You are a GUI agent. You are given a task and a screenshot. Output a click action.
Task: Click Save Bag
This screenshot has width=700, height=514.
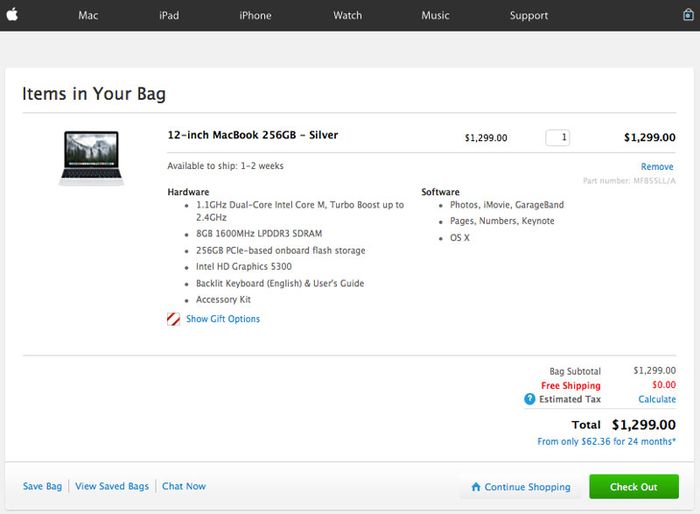tap(42, 486)
